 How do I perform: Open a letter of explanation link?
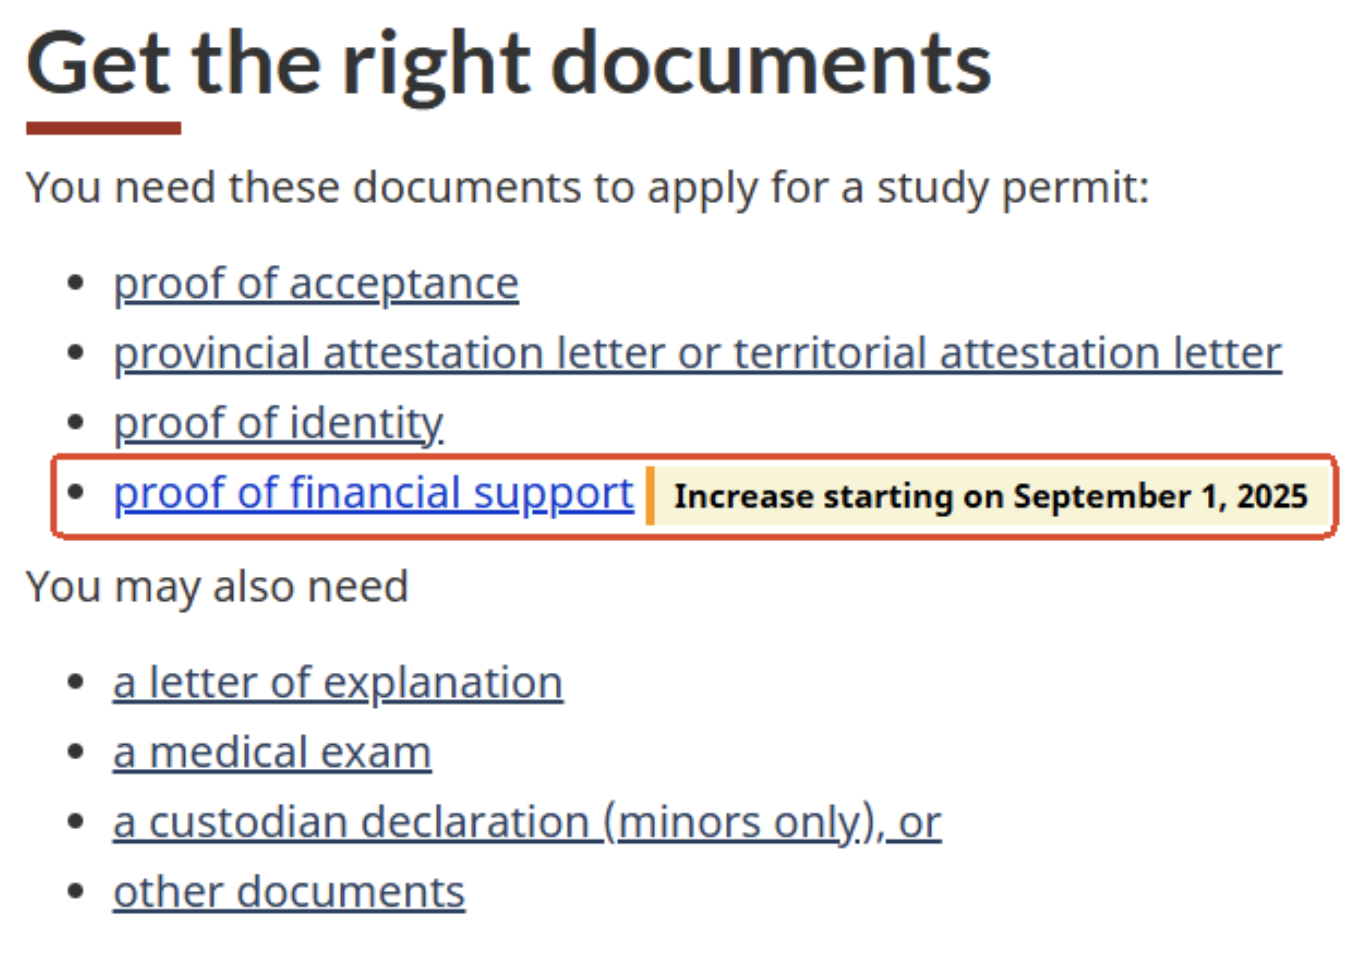[x=337, y=683]
